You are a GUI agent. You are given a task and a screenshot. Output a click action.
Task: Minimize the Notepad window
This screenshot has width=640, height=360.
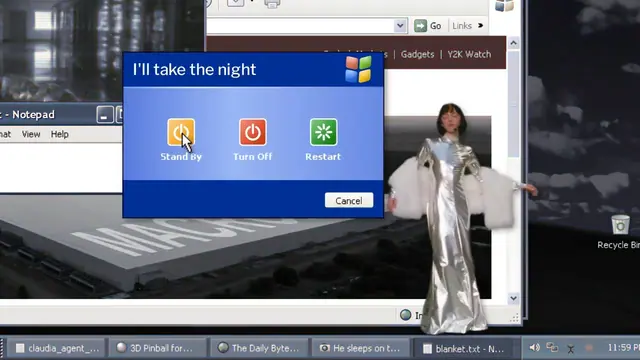click(105, 115)
